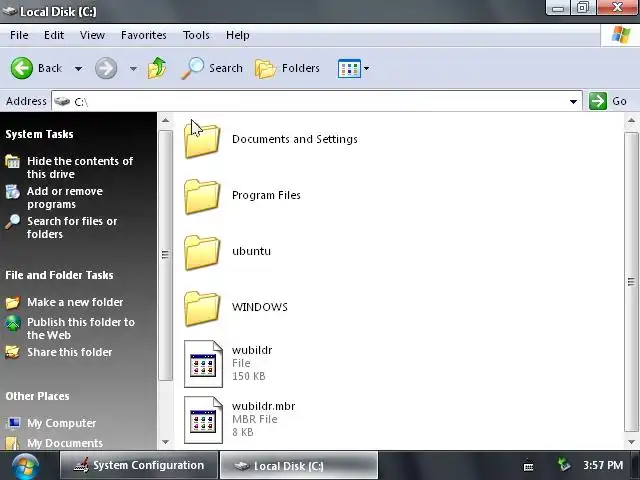Click Add or remove programs link
640x480 pixels.
tap(65, 198)
